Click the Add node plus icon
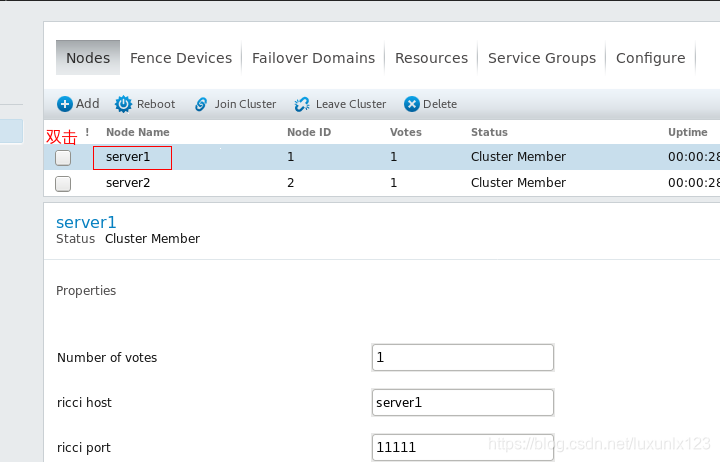Viewport: 720px width, 462px height. point(65,104)
